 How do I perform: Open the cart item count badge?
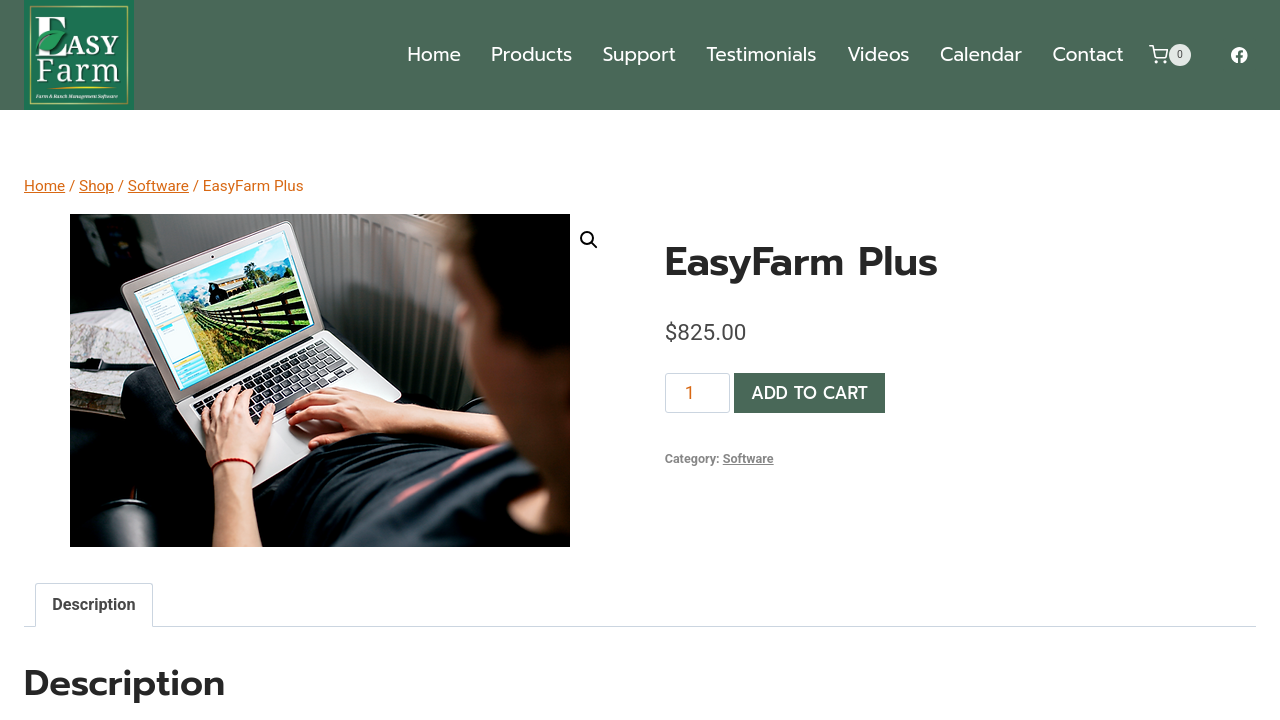click(1180, 55)
